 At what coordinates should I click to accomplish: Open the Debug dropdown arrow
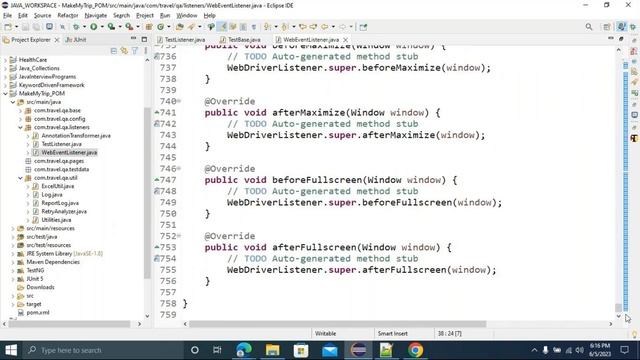pos(84,27)
